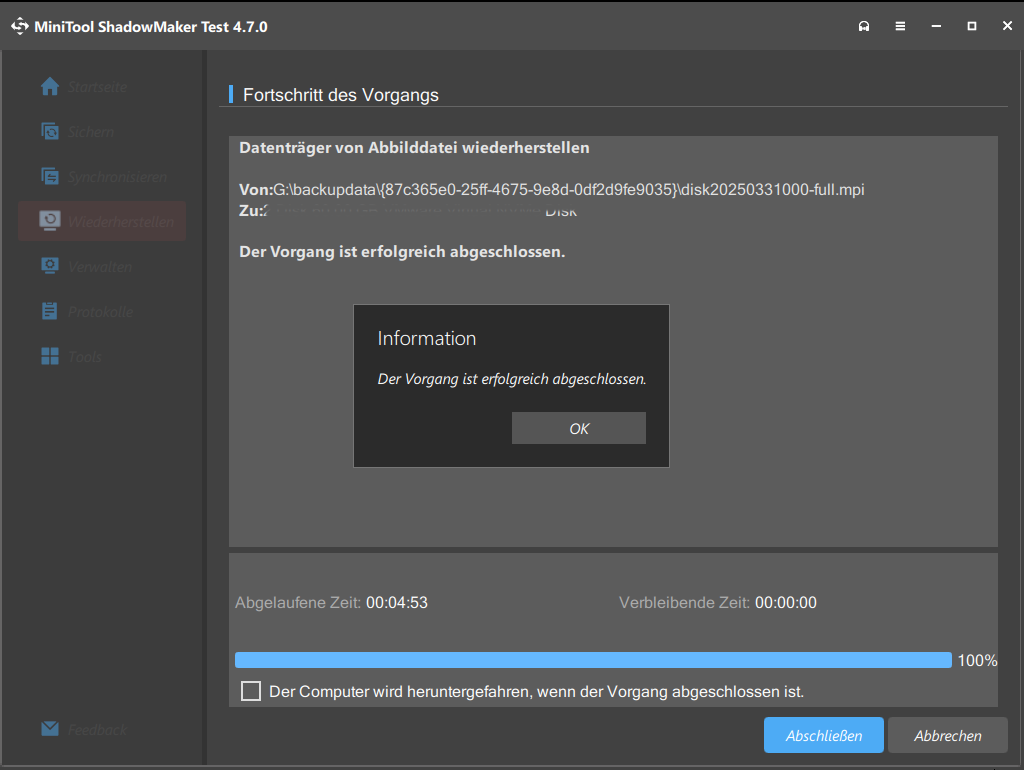Click the Information dialog title
Screen dimensions: 1024x770
[x=426, y=338]
